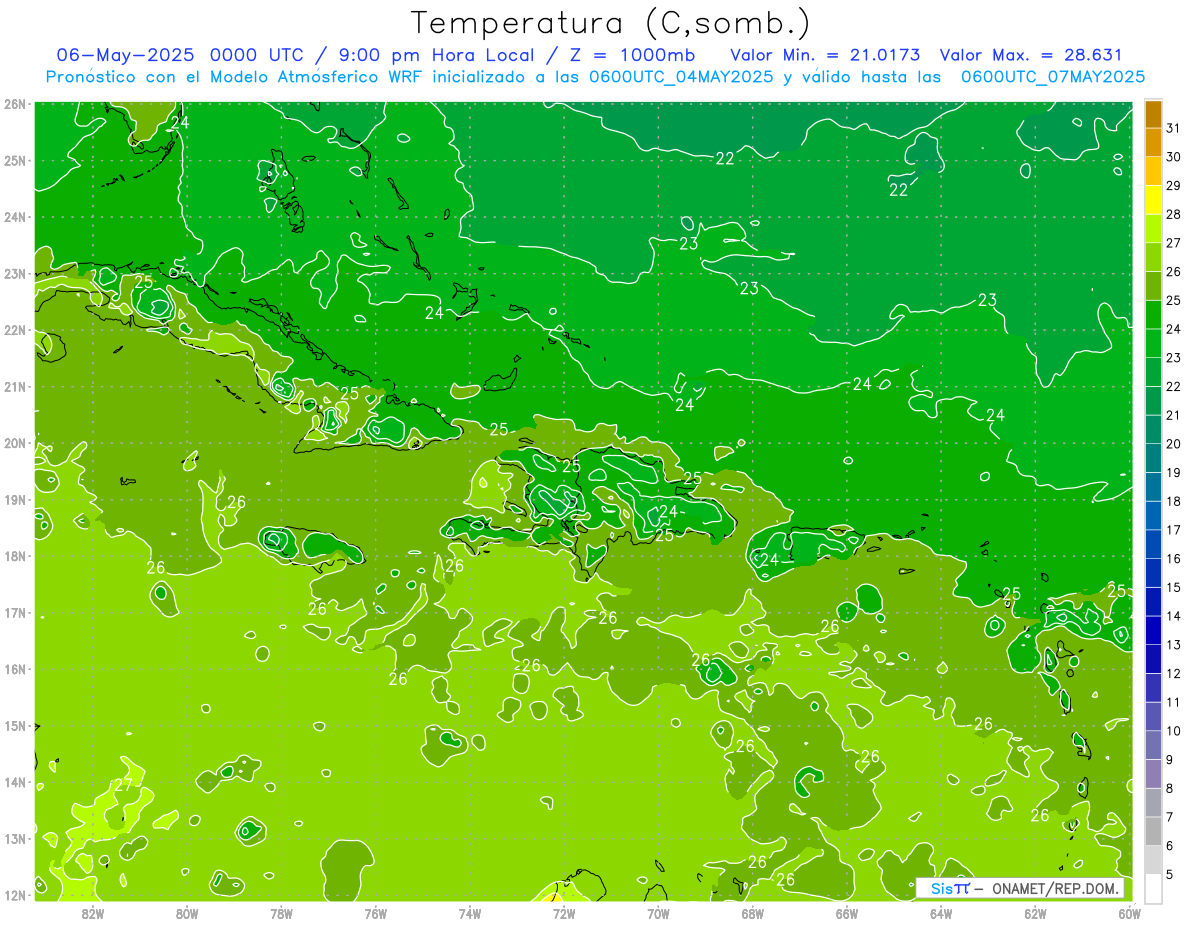Click the '82W' longitude axis label
Screen dimensions: 1200x927
click(92, 912)
